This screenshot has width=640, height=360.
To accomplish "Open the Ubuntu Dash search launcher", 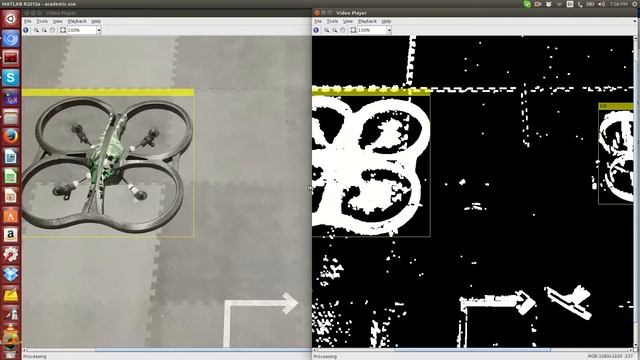I will (11, 19).
